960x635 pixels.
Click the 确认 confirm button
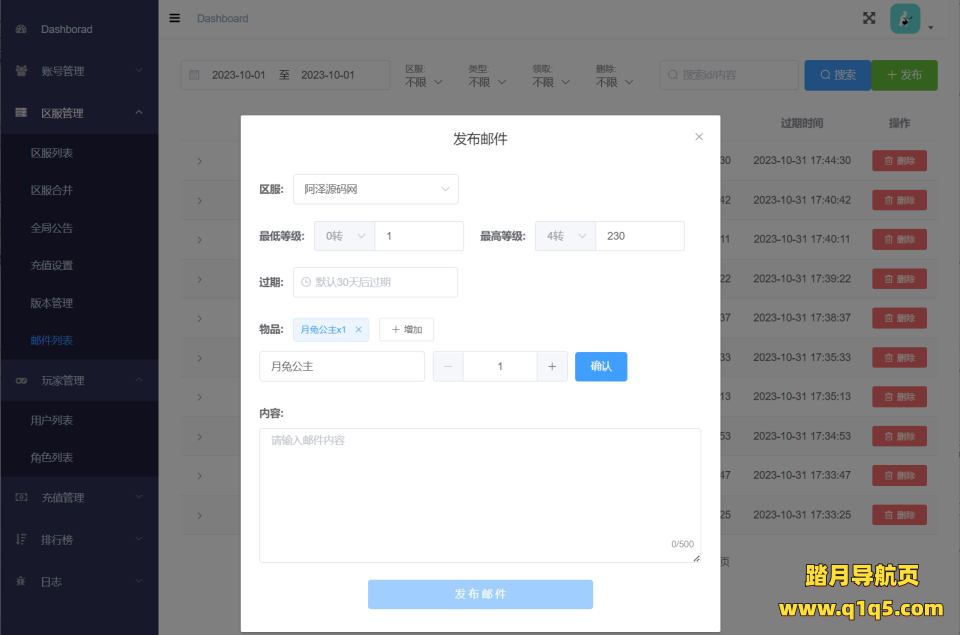[601, 367]
